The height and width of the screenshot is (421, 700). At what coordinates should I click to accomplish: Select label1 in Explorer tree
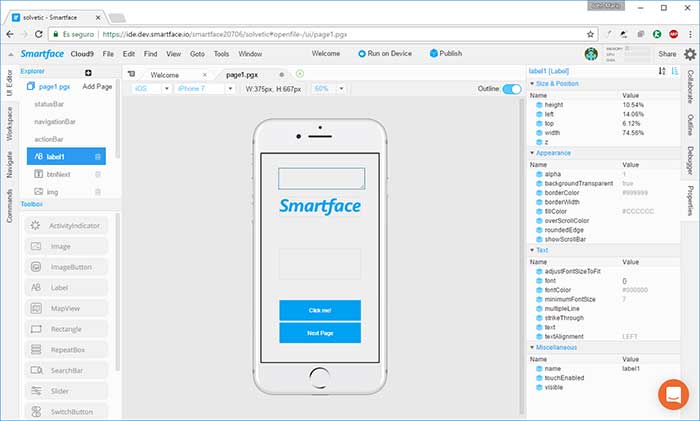(66, 156)
